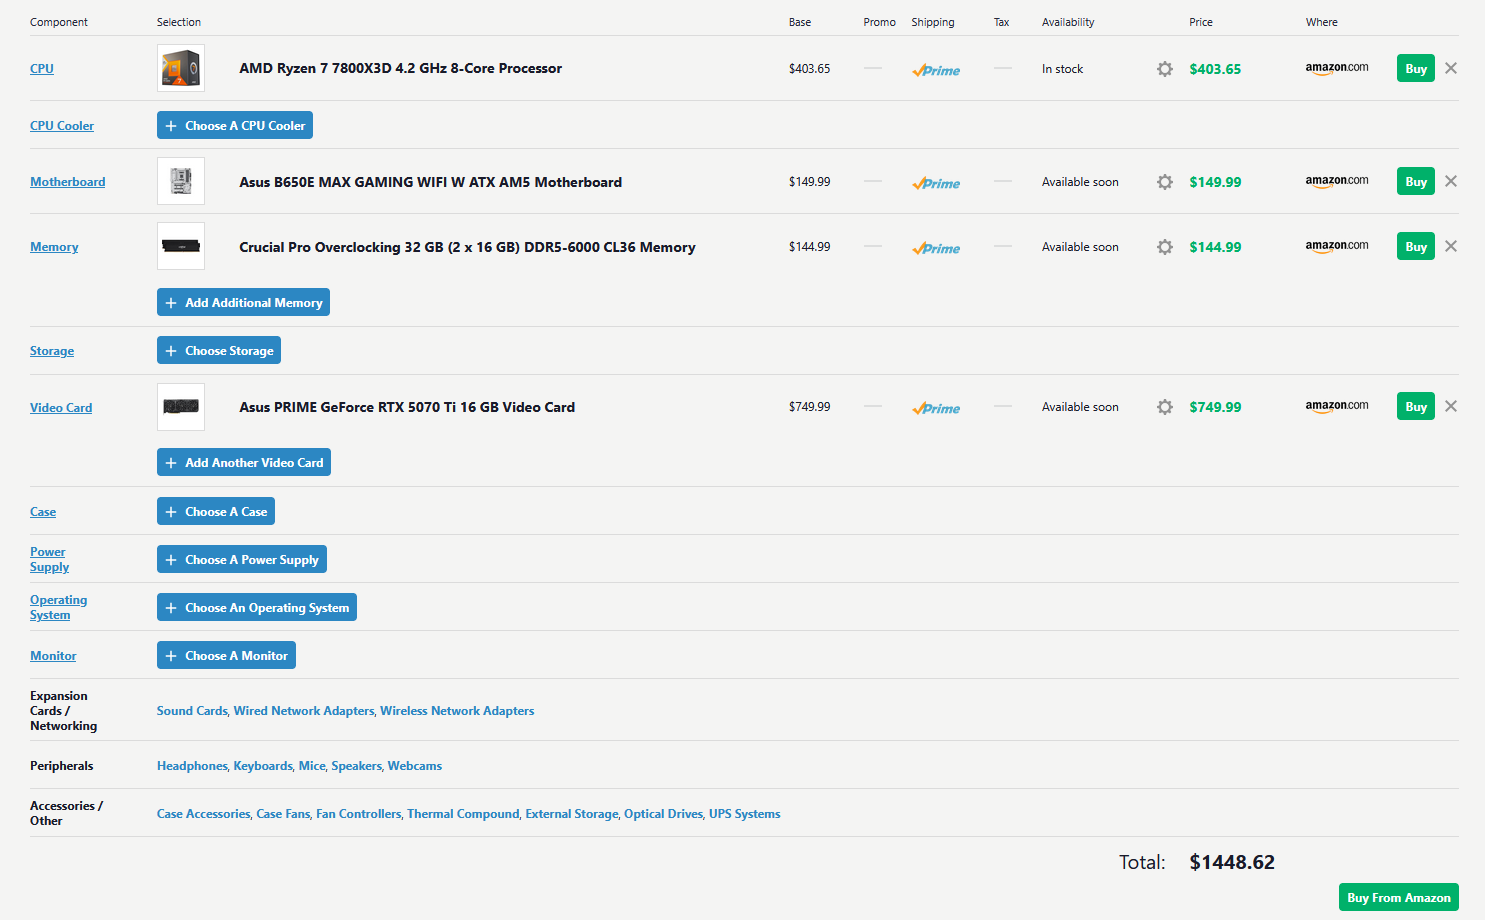The image size is (1485, 920).
Task: Browse Wired Network Adapters
Action: (x=304, y=711)
